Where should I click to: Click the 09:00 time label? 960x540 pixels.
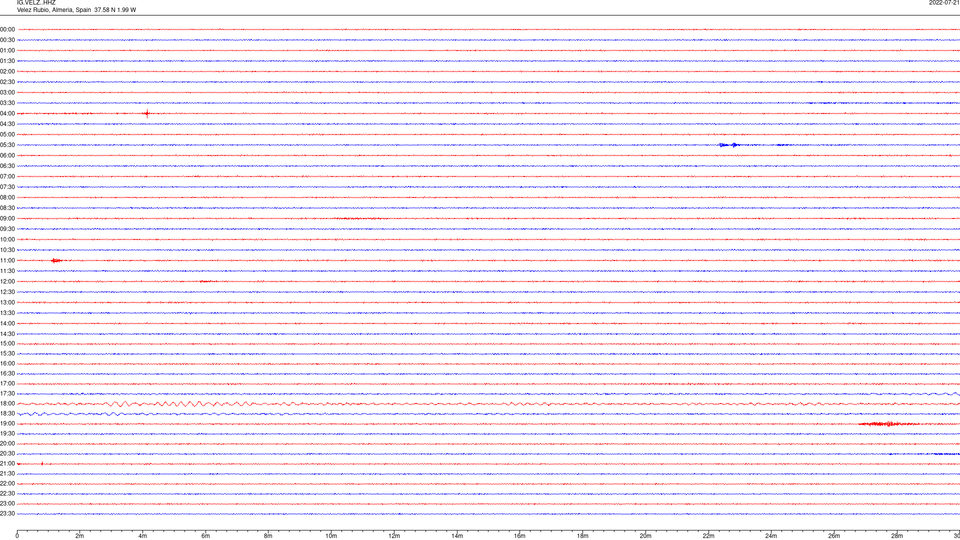7,219
